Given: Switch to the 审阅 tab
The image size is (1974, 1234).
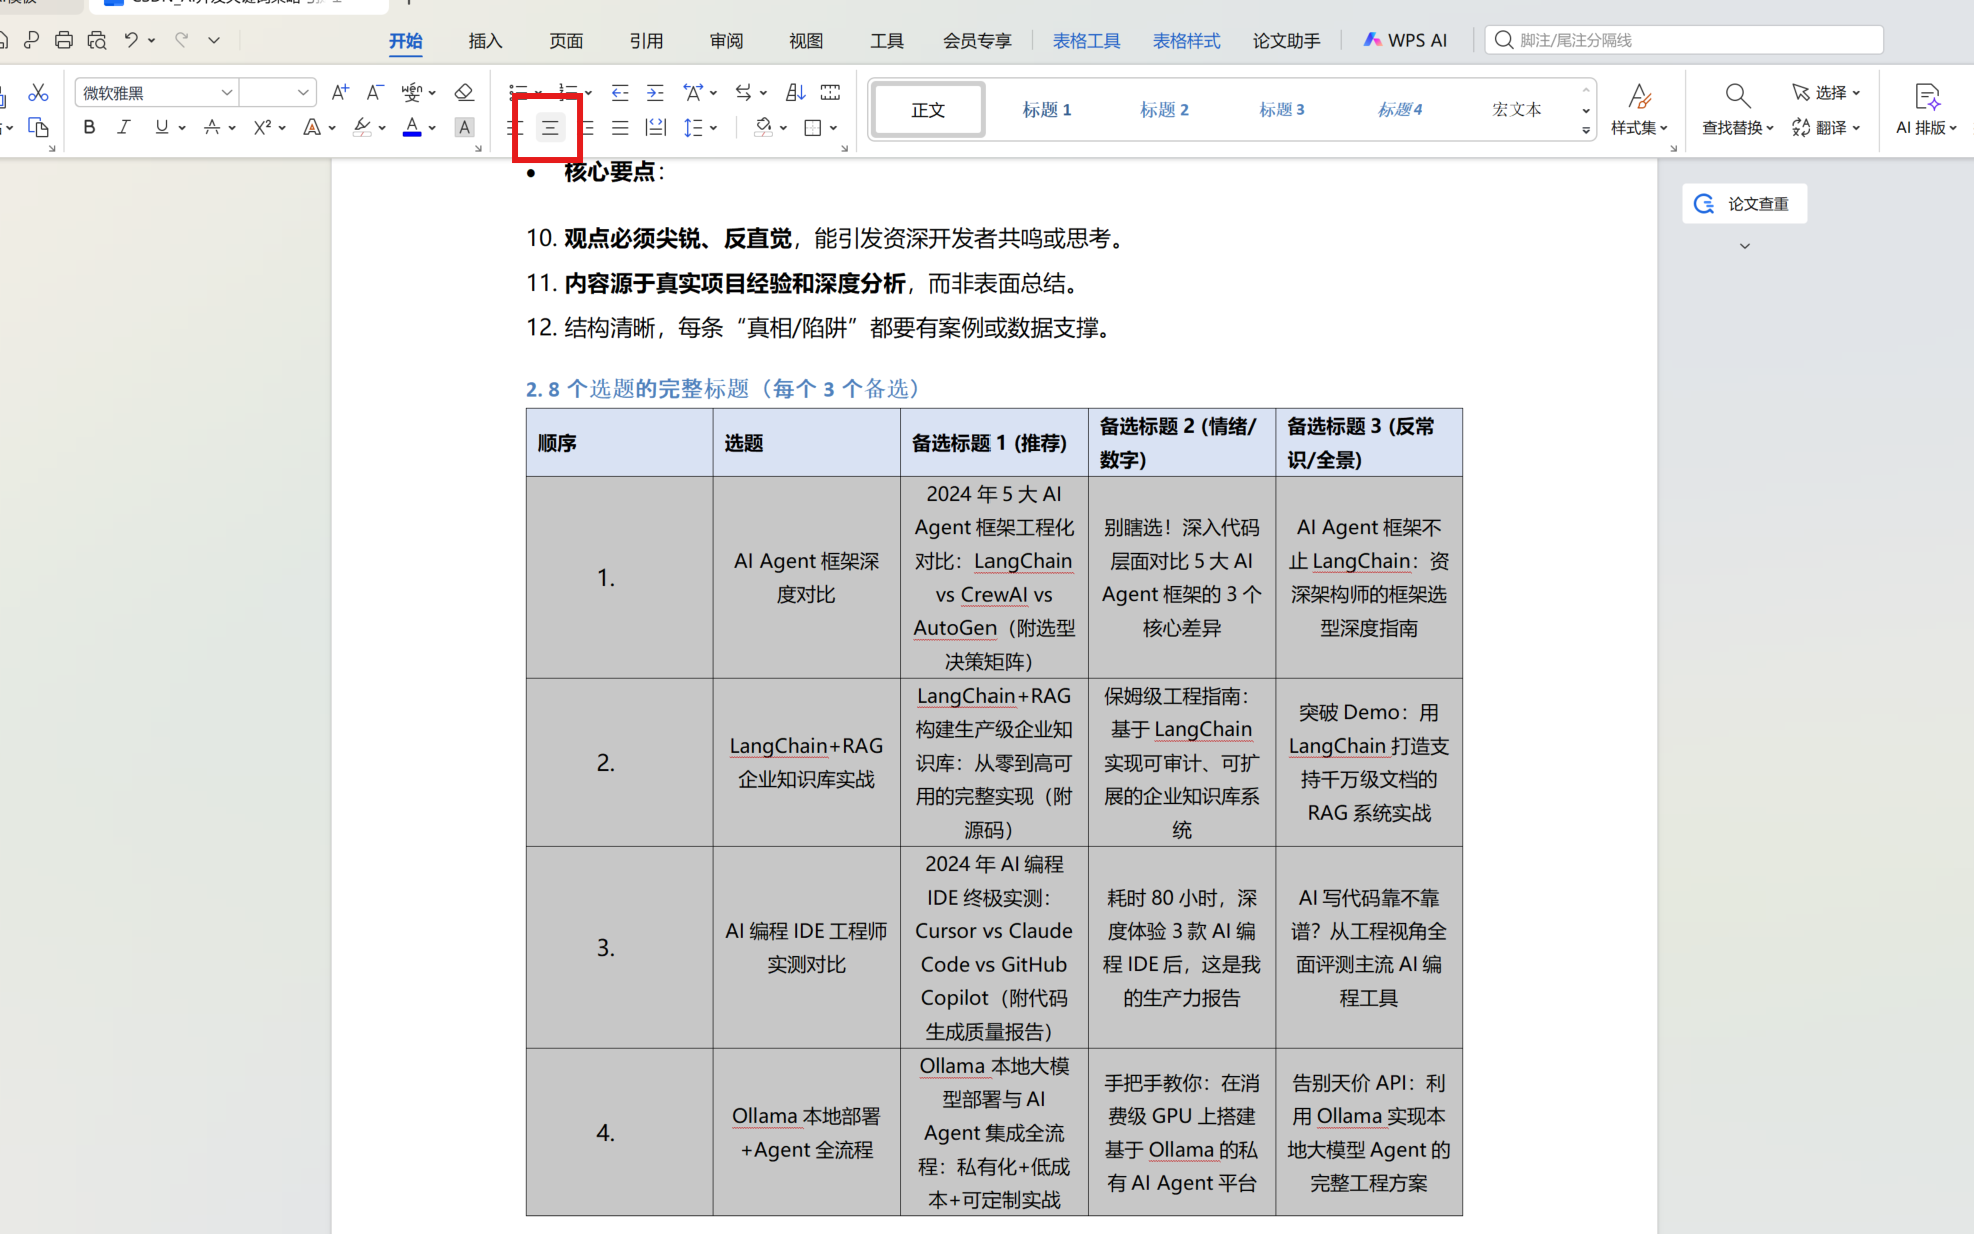Looking at the screenshot, I should tap(727, 41).
